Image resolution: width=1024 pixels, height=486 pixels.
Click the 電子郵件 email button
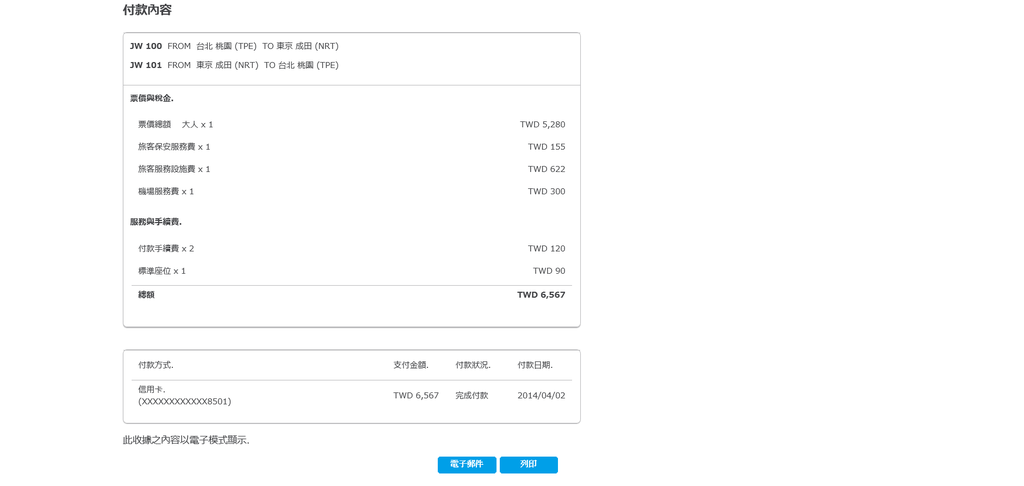(467, 464)
